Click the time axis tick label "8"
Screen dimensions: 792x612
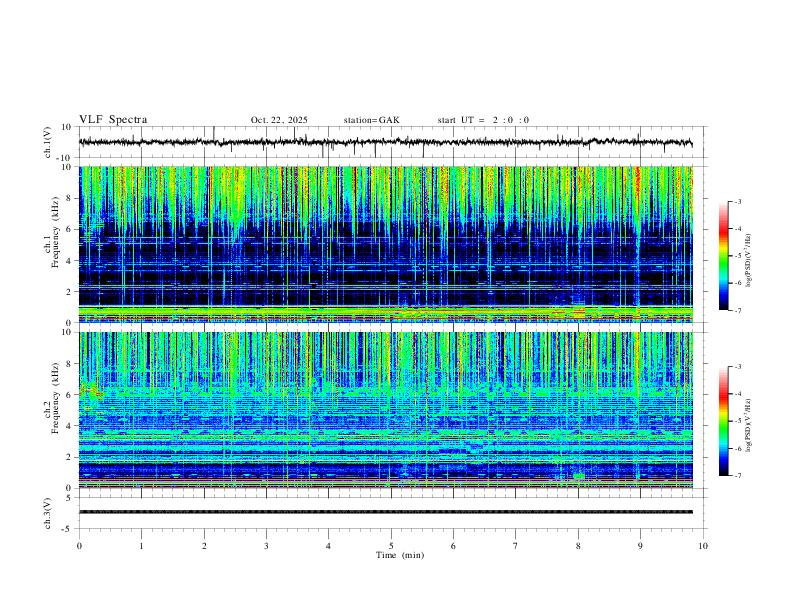[578, 546]
